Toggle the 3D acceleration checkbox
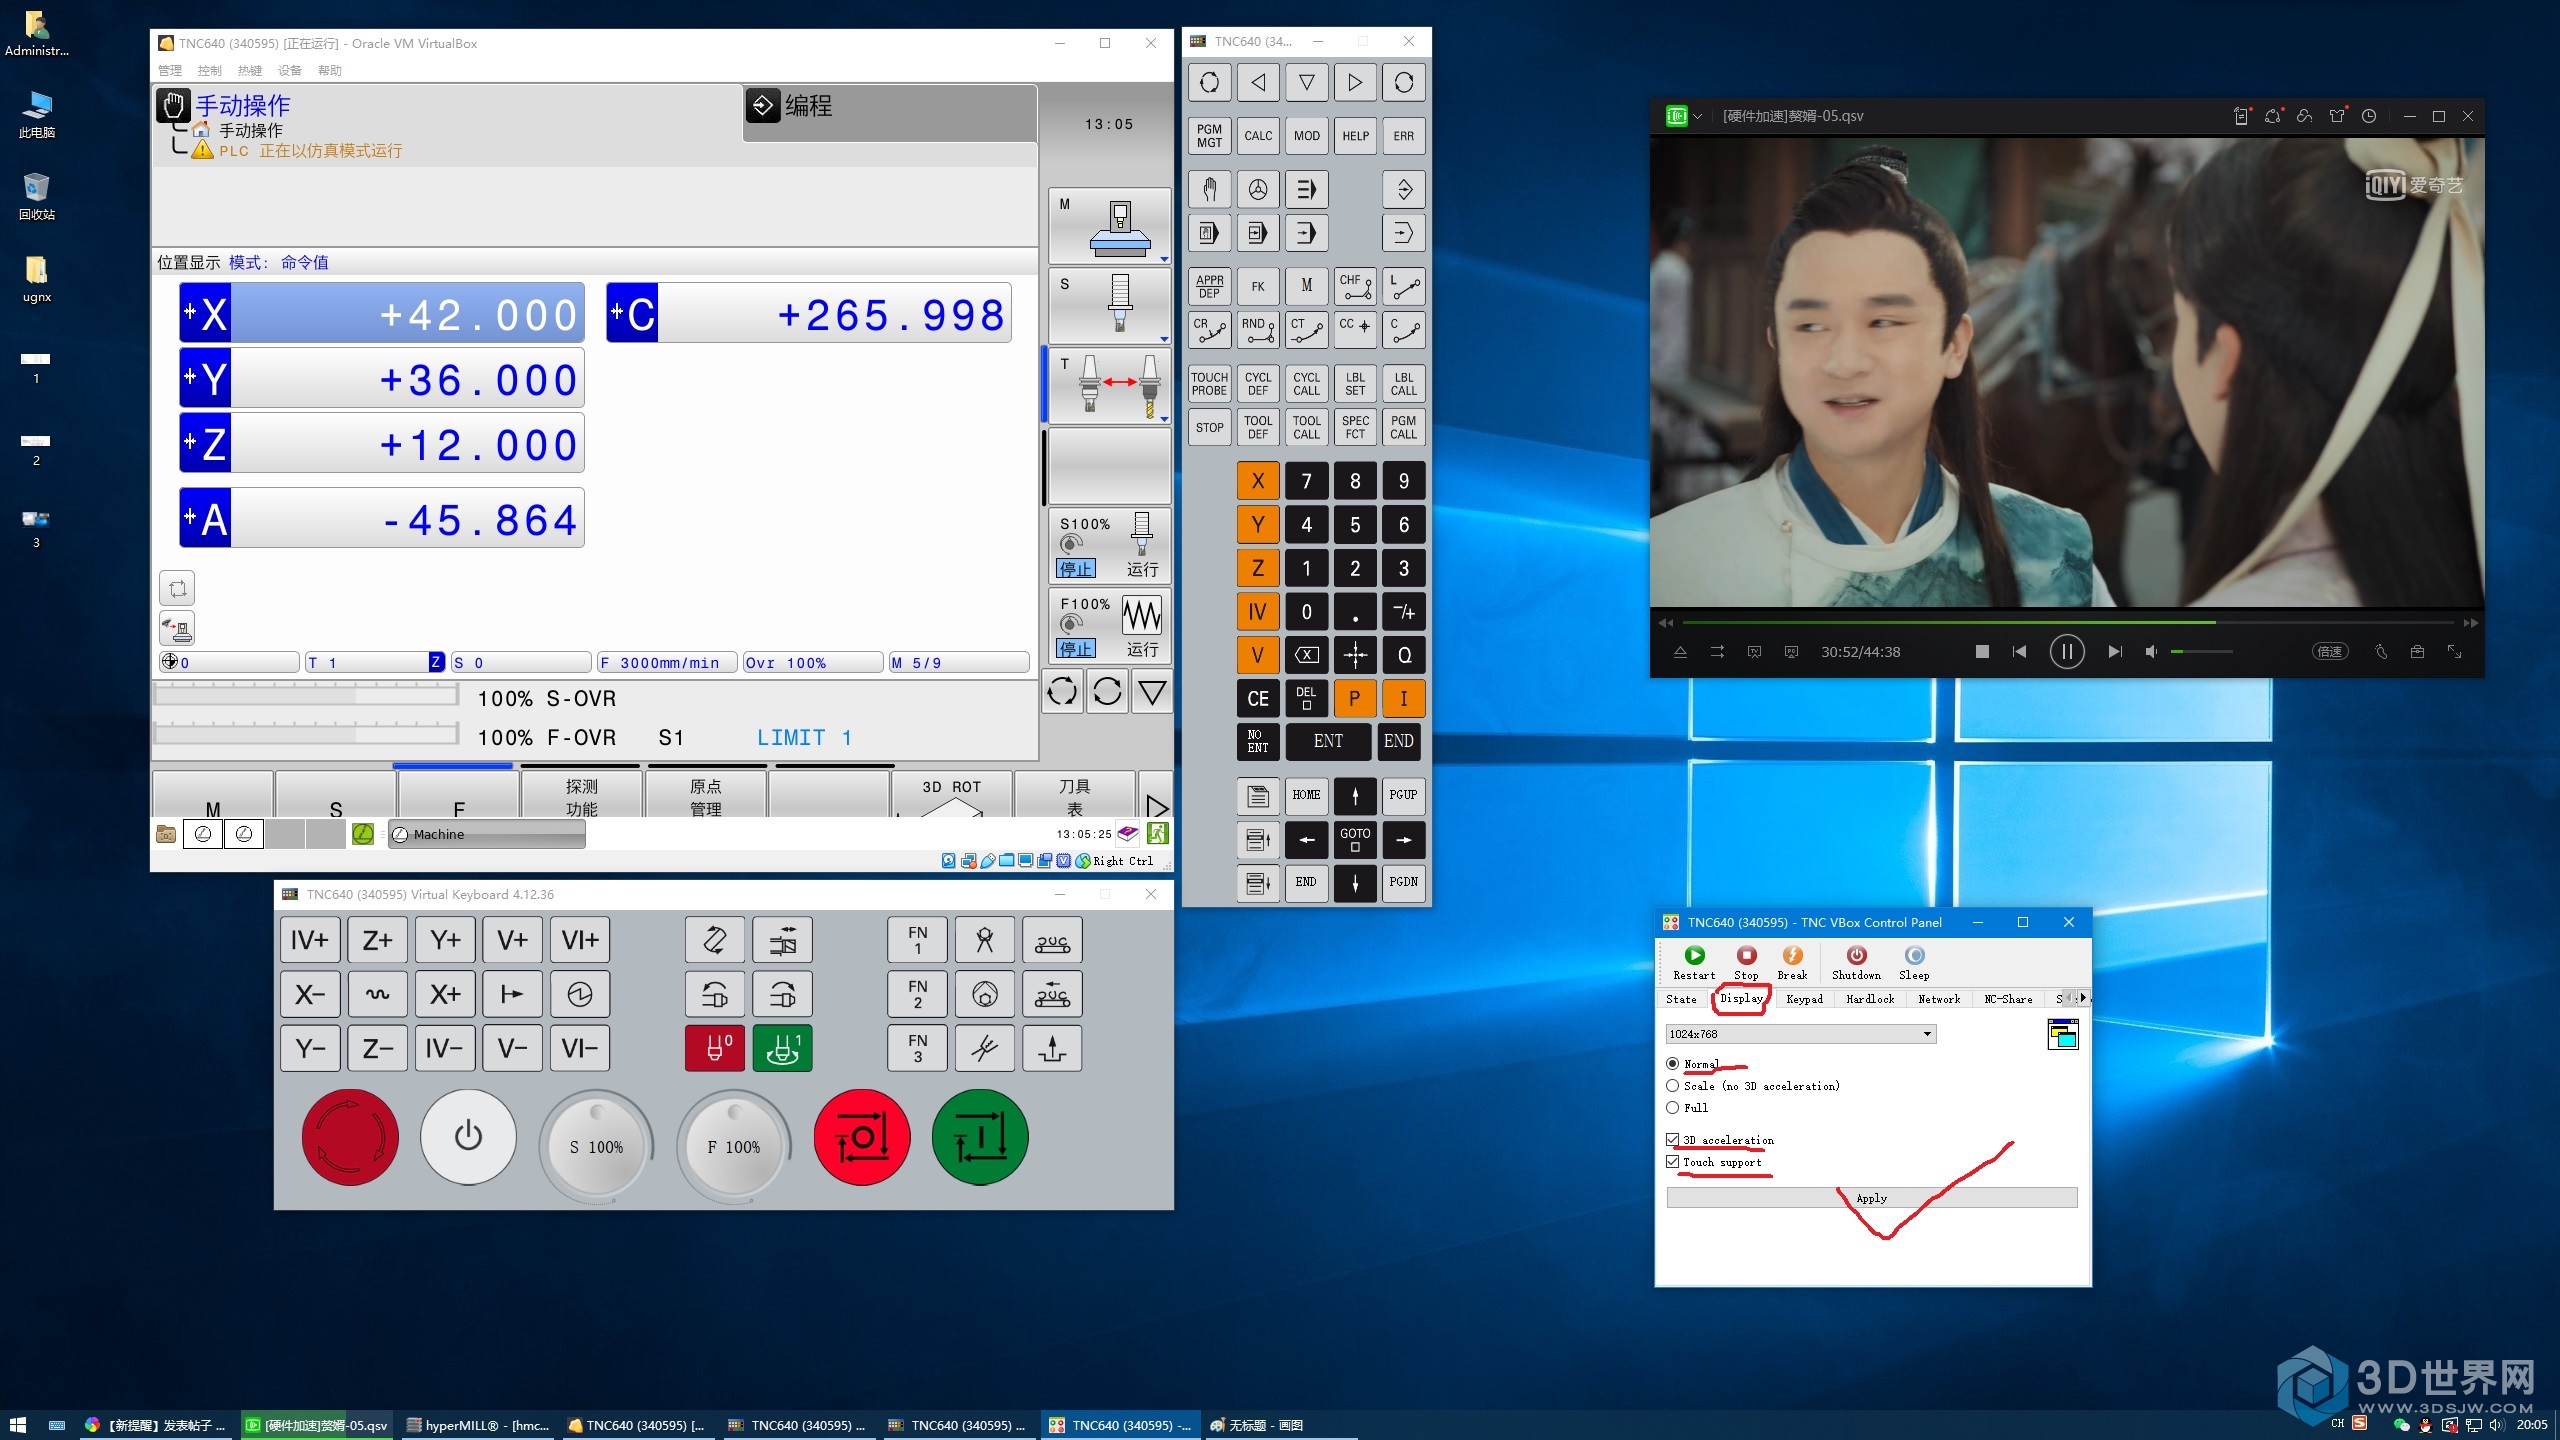Viewport: 2560px width, 1440px height. coord(1672,1140)
